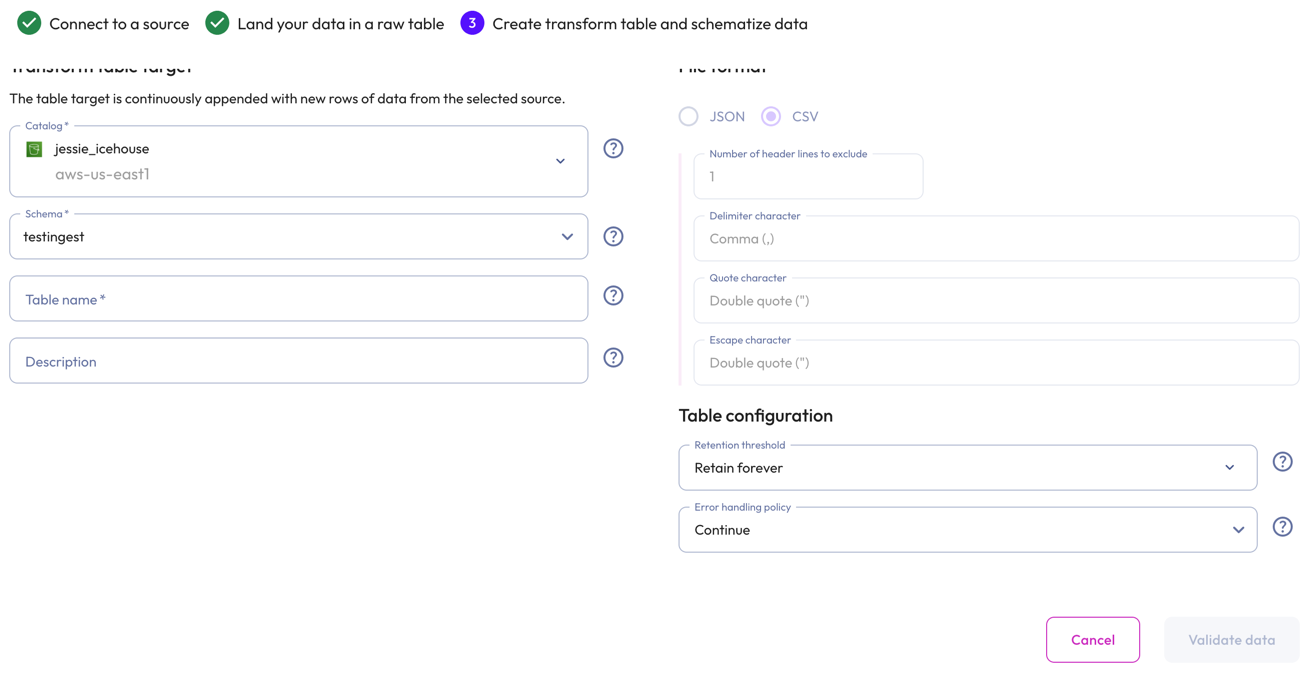This screenshot has width=1308, height=676.
Task: Expand the Catalog dropdown
Action: (x=560, y=160)
